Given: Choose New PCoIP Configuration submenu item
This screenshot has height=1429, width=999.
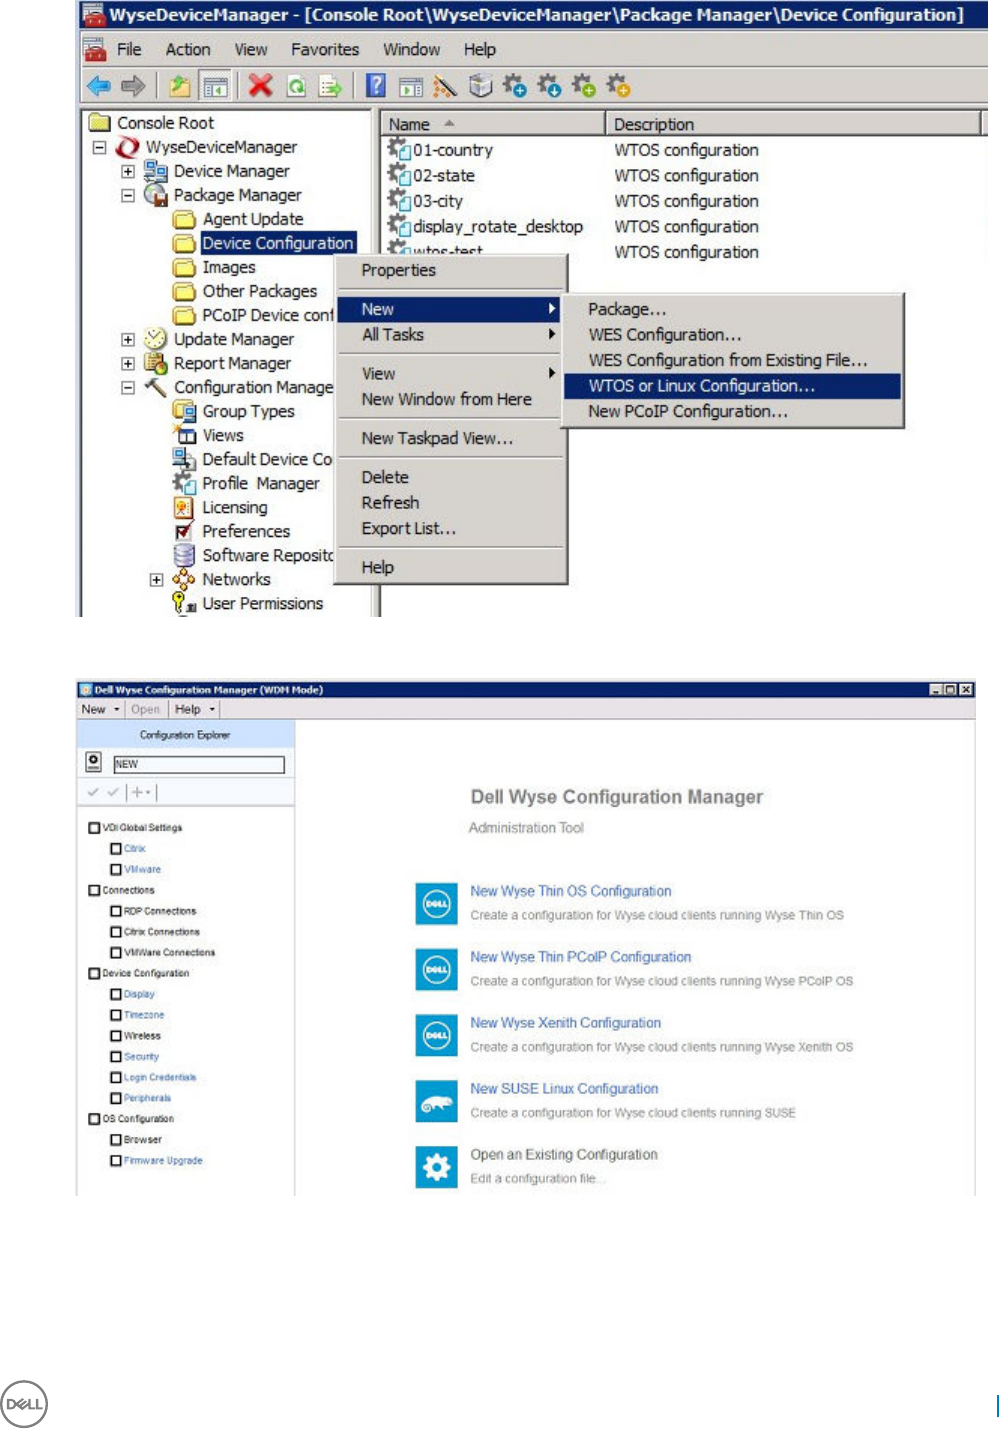Looking at the screenshot, I should pos(732,411).
